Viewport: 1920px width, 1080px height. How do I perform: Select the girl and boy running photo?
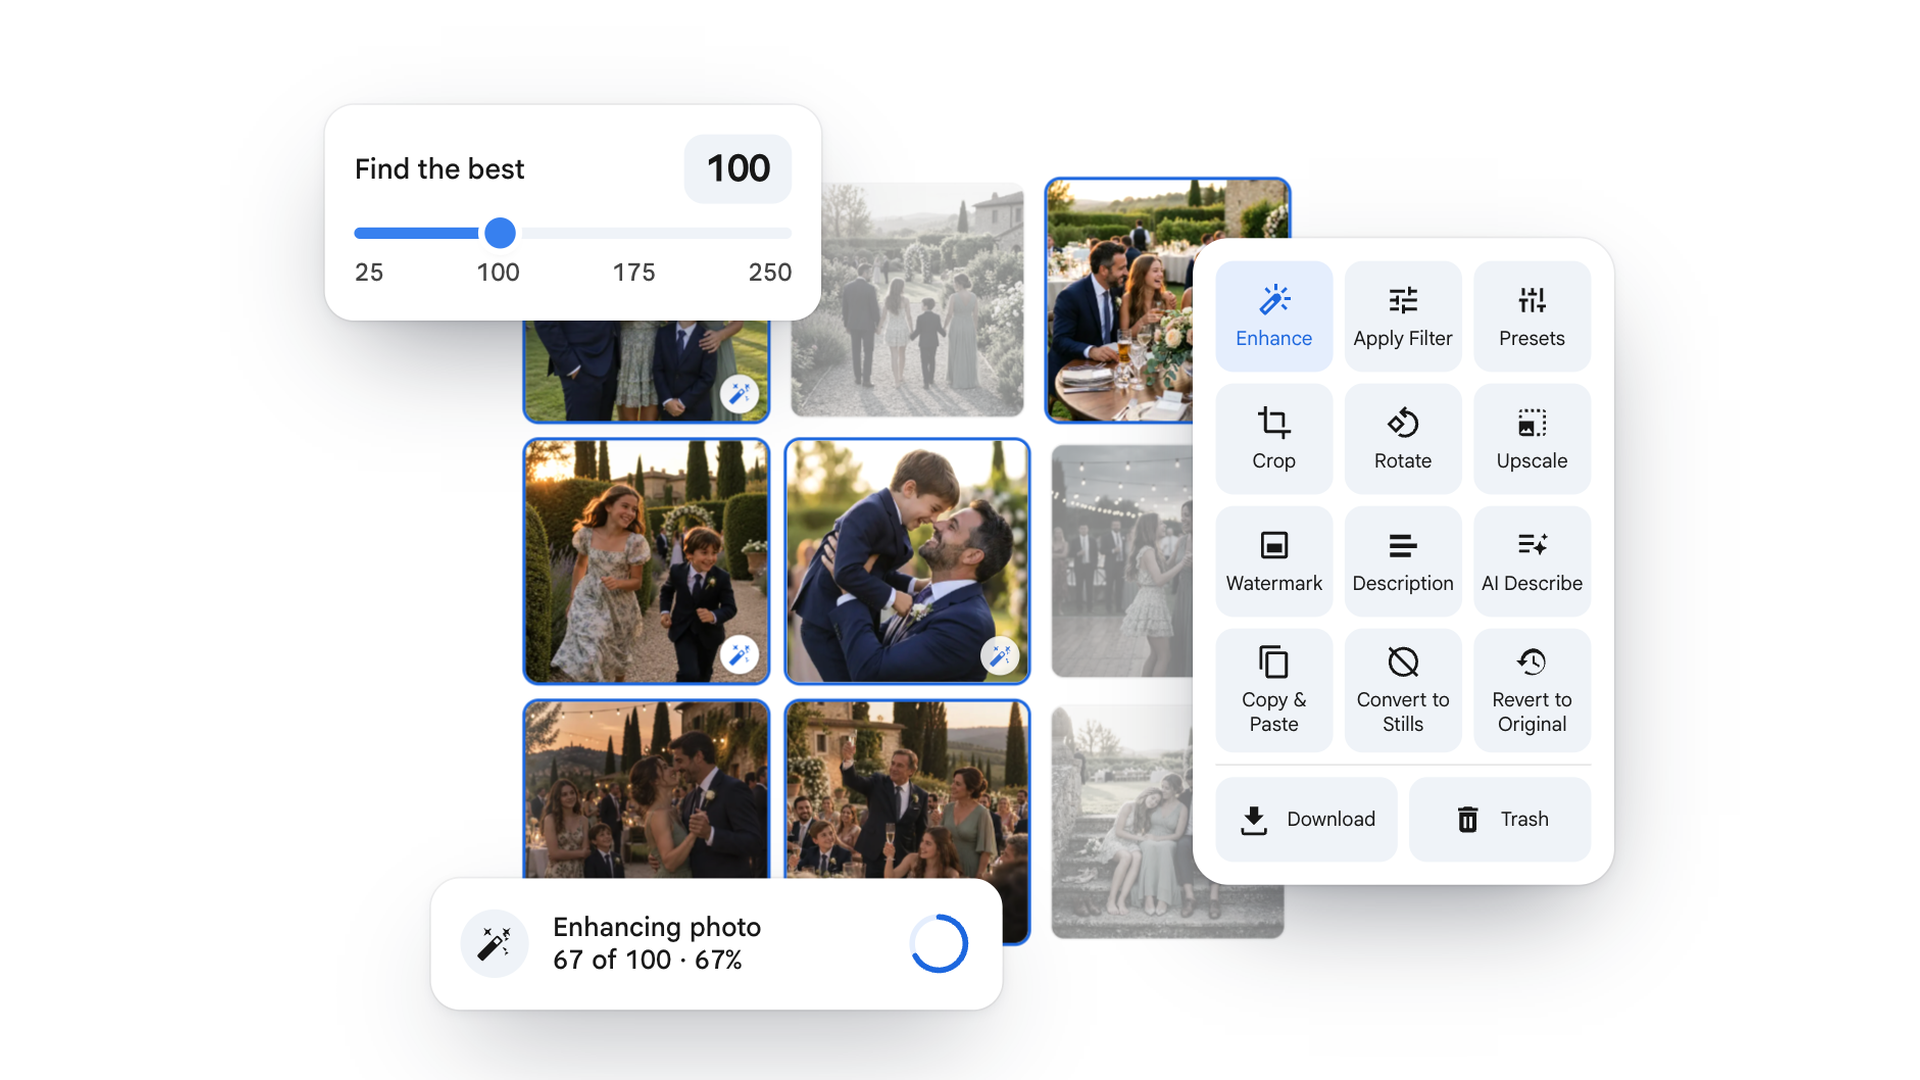(646, 561)
